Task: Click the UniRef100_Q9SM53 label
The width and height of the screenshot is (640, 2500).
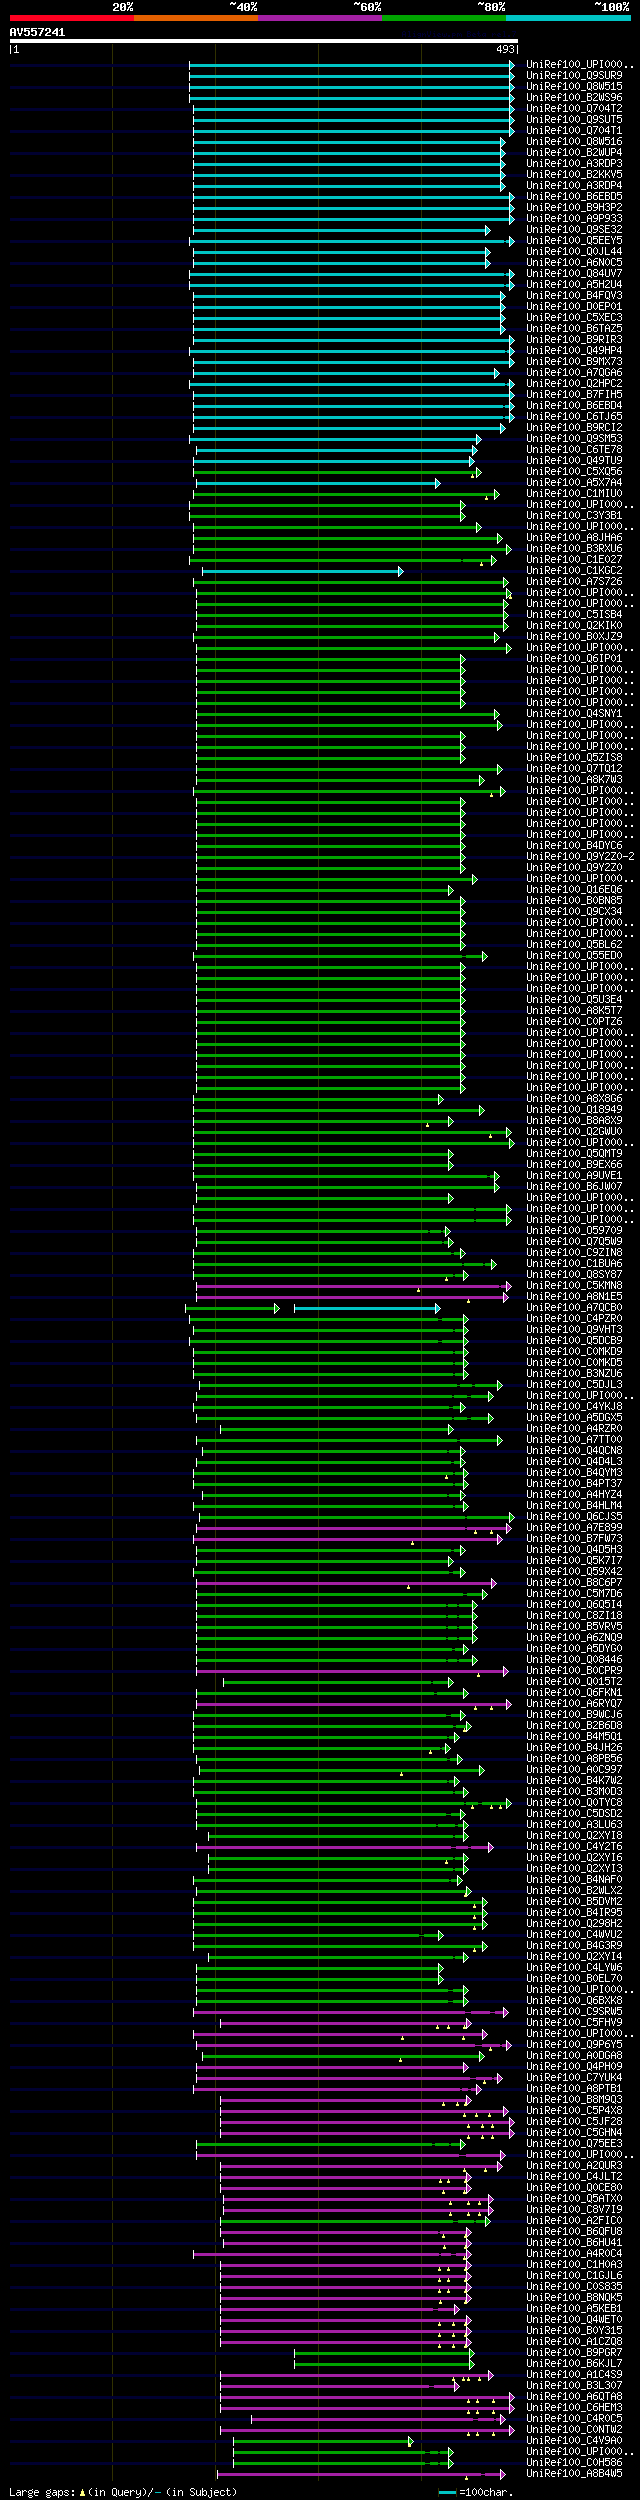Action: pos(574,438)
